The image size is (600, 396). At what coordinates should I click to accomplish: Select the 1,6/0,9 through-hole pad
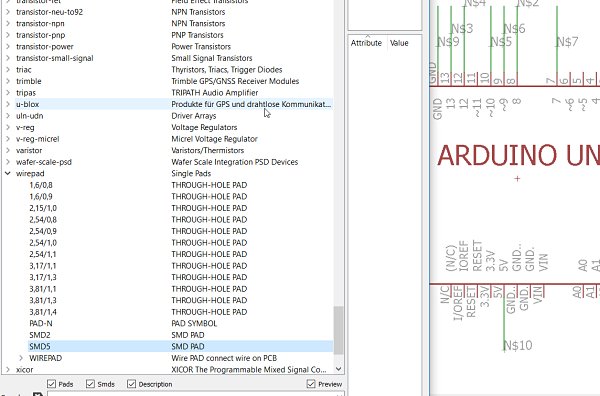tap(181, 197)
